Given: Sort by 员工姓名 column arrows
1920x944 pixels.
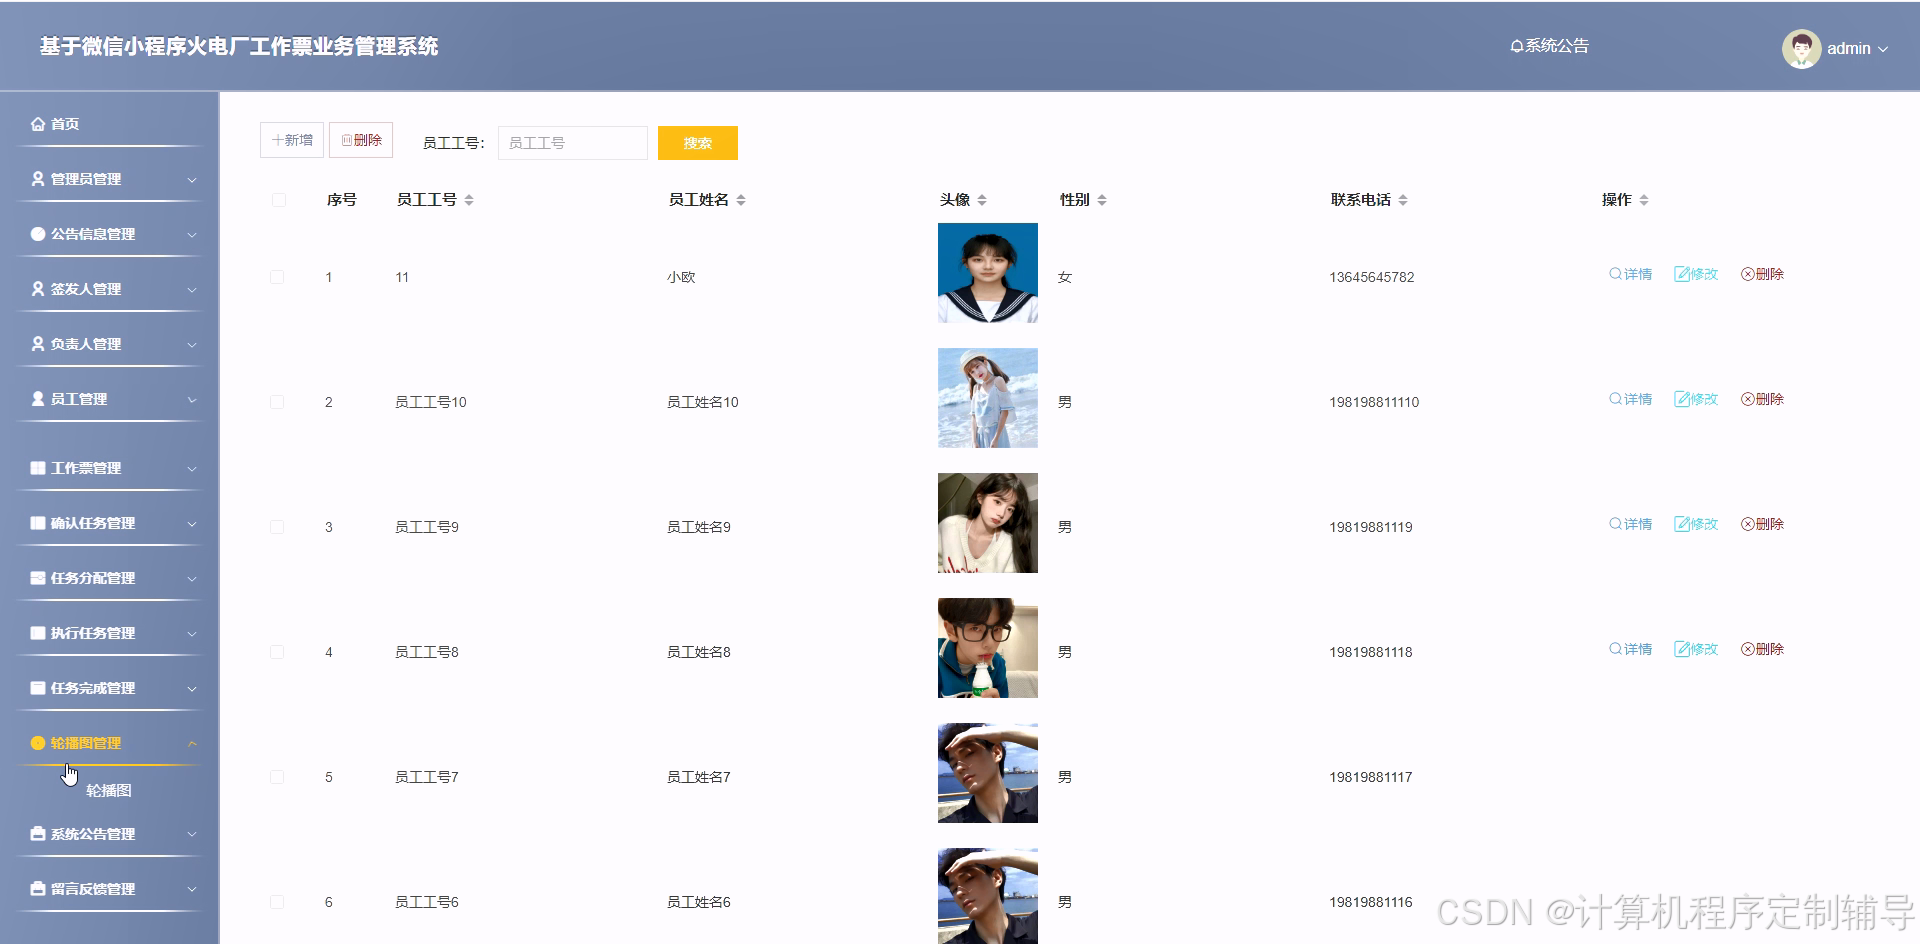Looking at the screenshot, I should [741, 200].
